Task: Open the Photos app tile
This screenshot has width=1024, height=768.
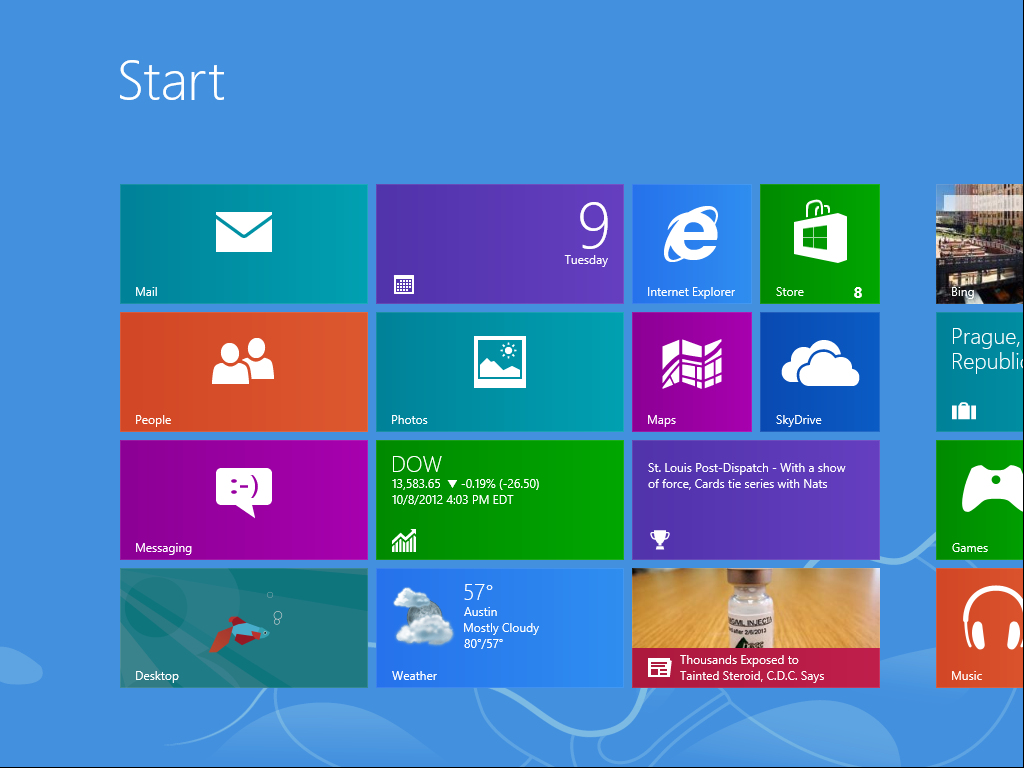Action: [500, 371]
